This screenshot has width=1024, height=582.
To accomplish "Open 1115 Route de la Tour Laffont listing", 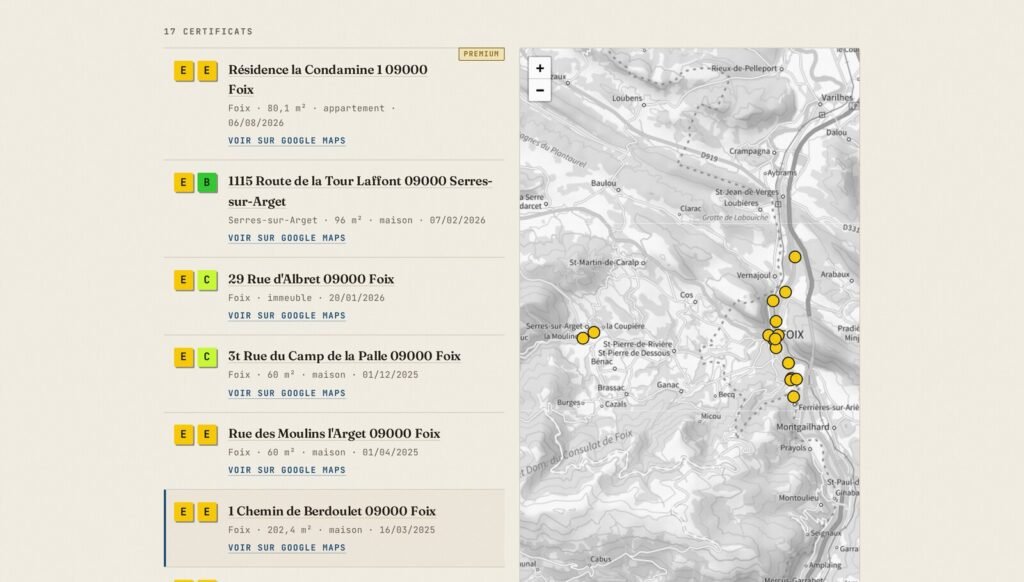I will click(x=360, y=191).
